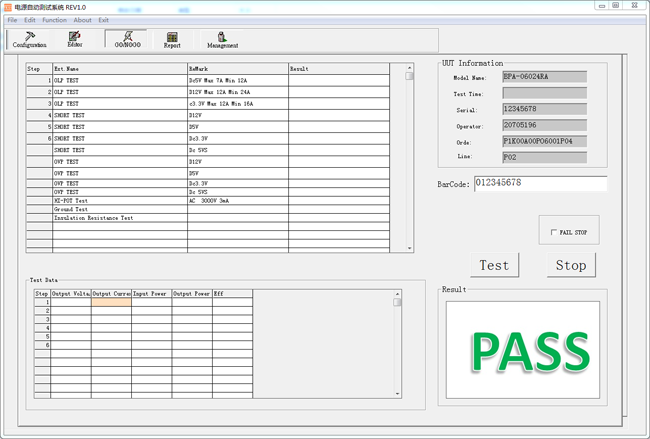Viewport: 650px width, 439px height.
Task: Click the PASS result display
Action: (523, 350)
